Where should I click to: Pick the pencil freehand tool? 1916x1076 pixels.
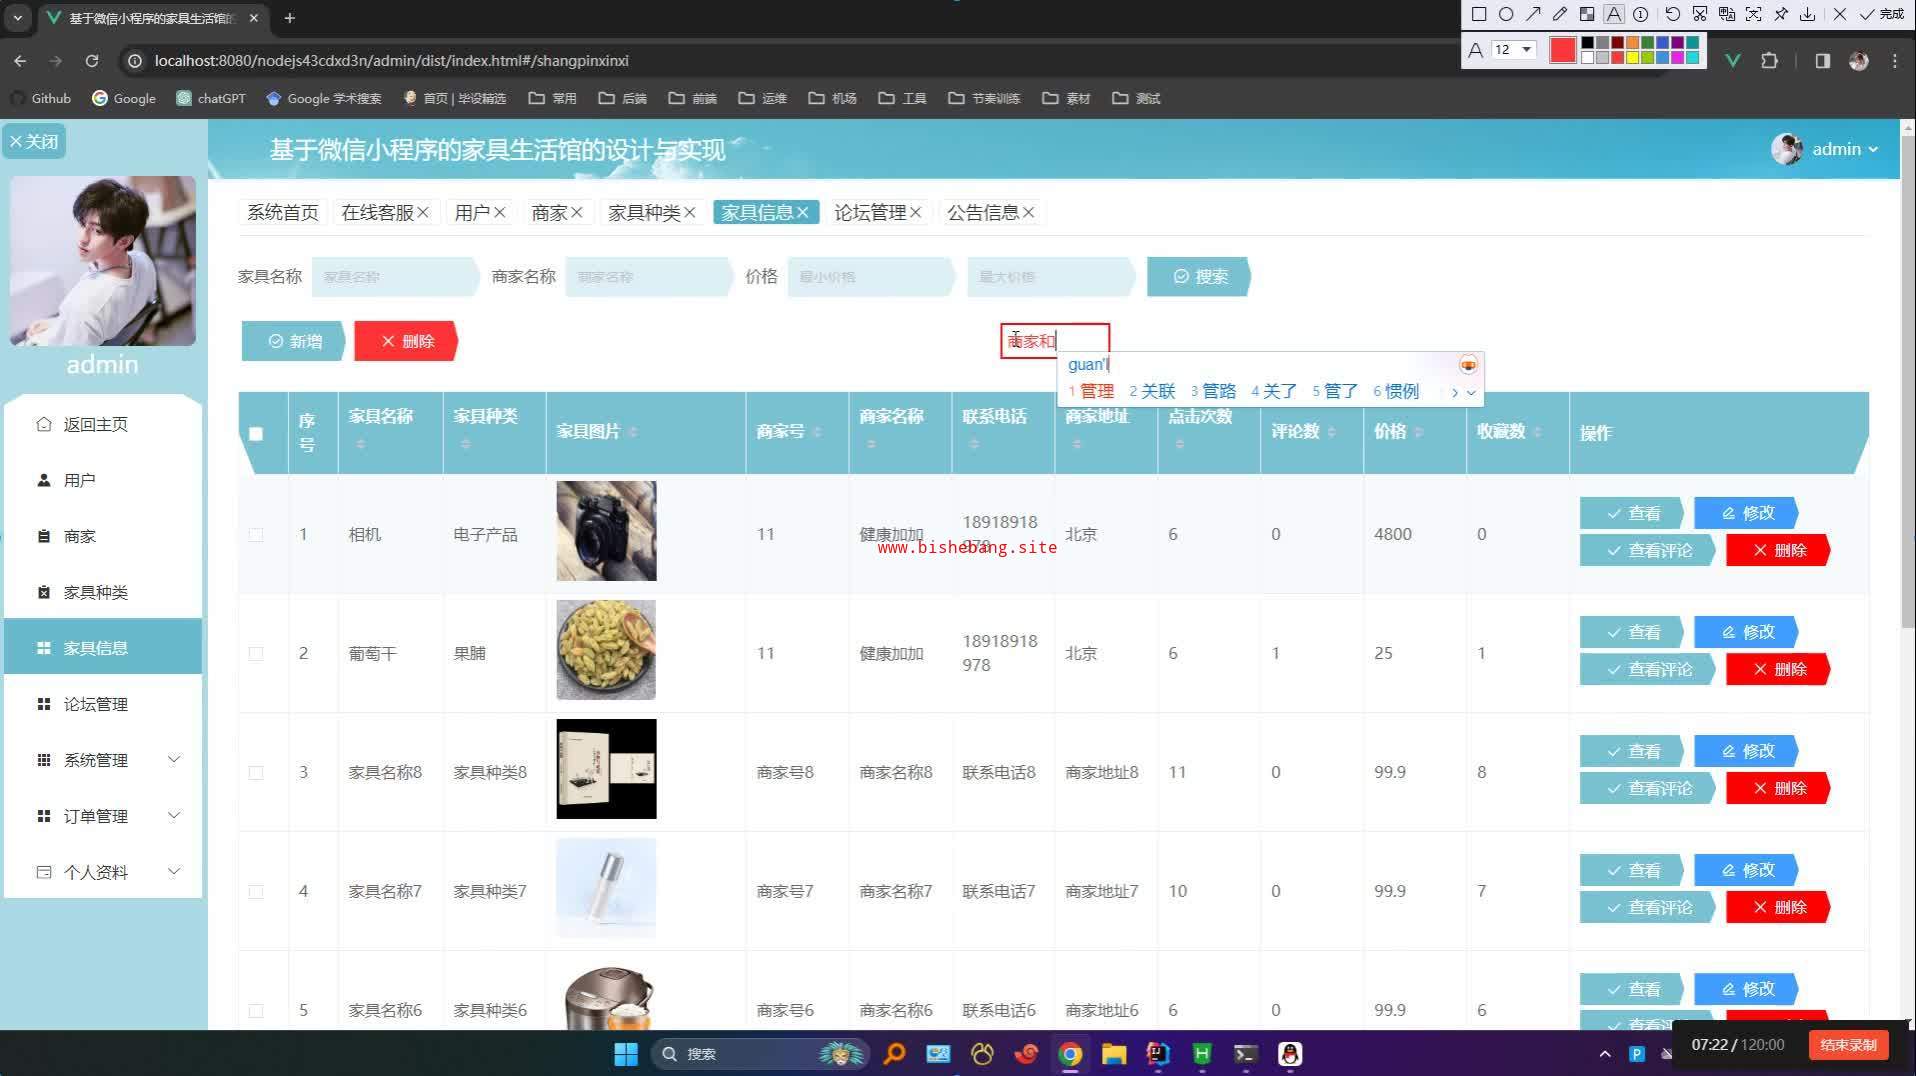coord(1560,14)
